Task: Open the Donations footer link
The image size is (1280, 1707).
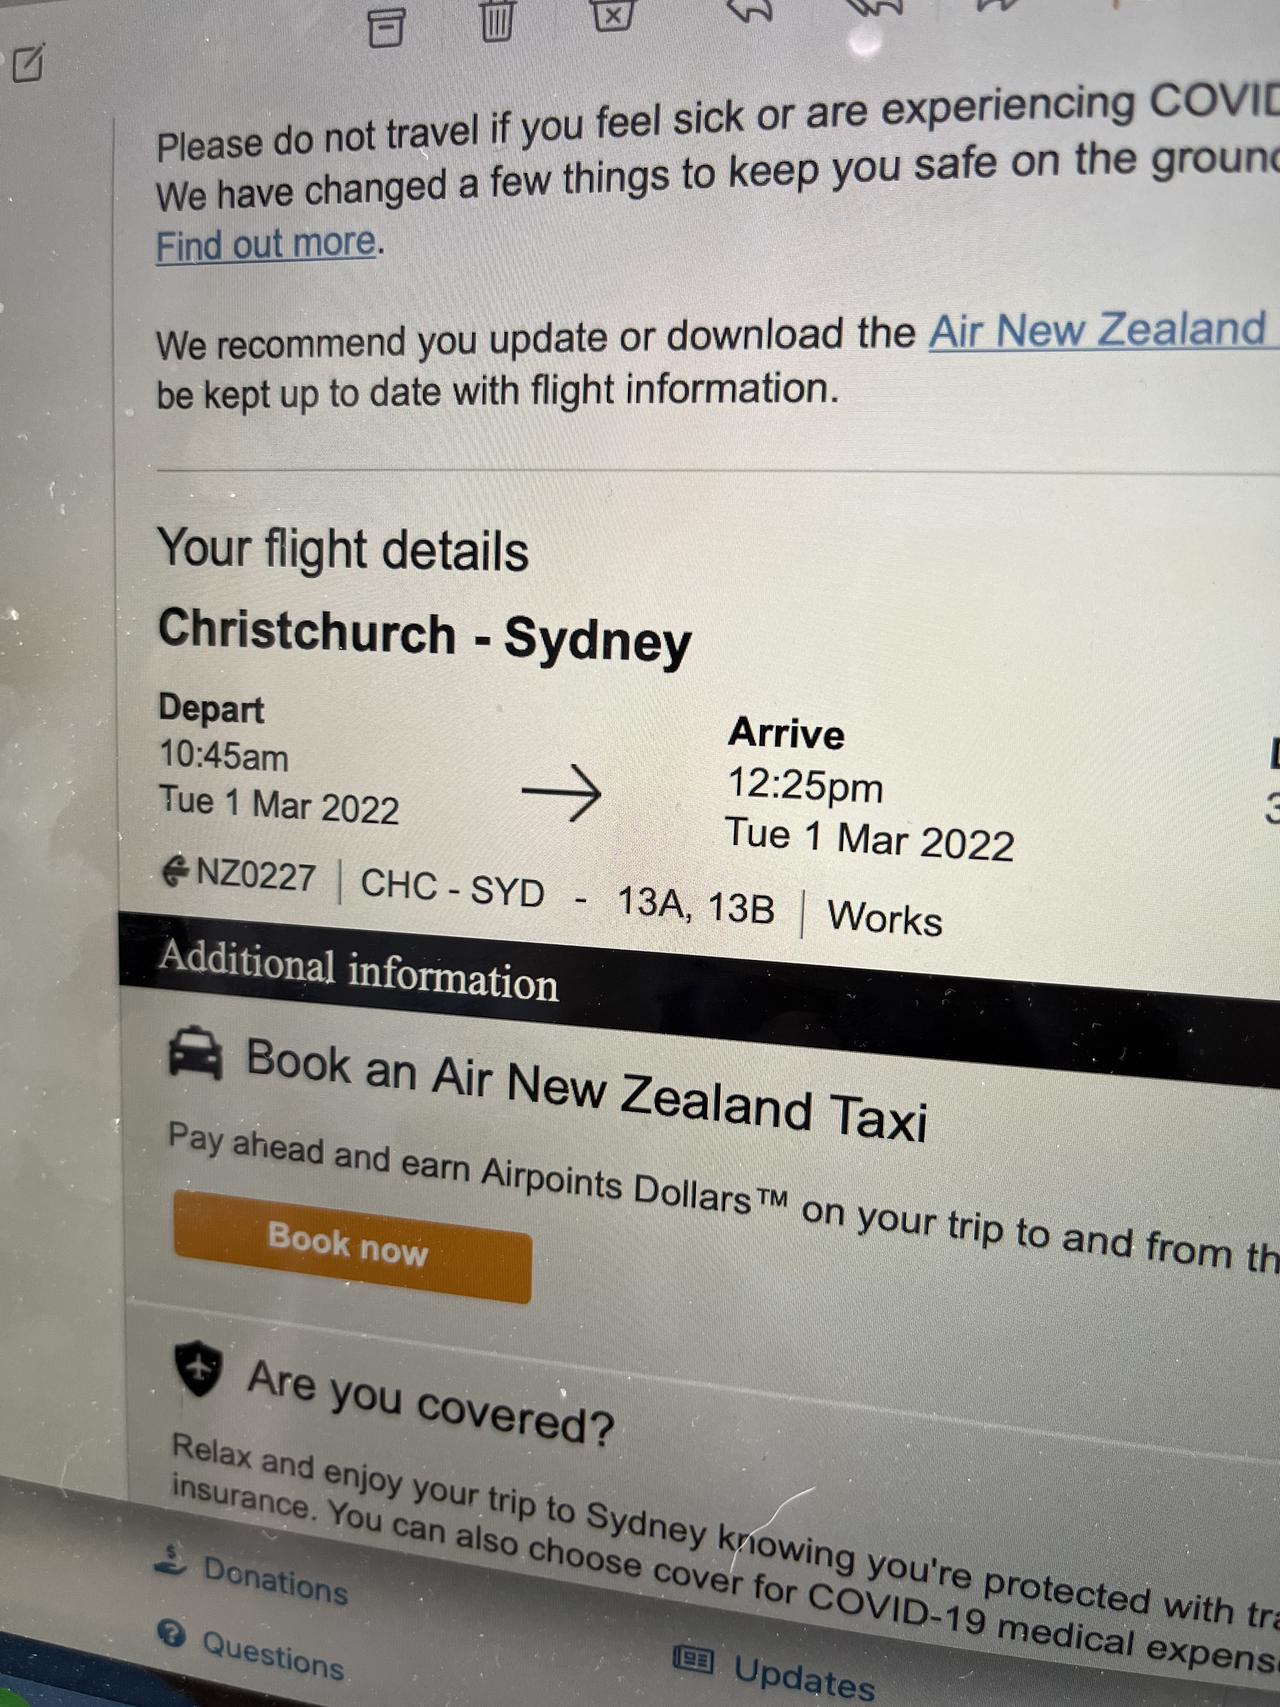Action: point(275,1579)
